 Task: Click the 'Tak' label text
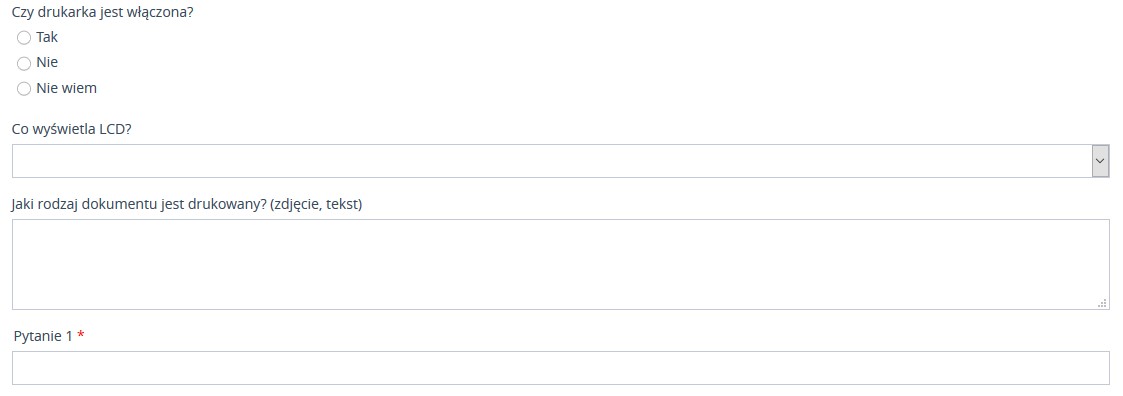(x=47, y=37)
